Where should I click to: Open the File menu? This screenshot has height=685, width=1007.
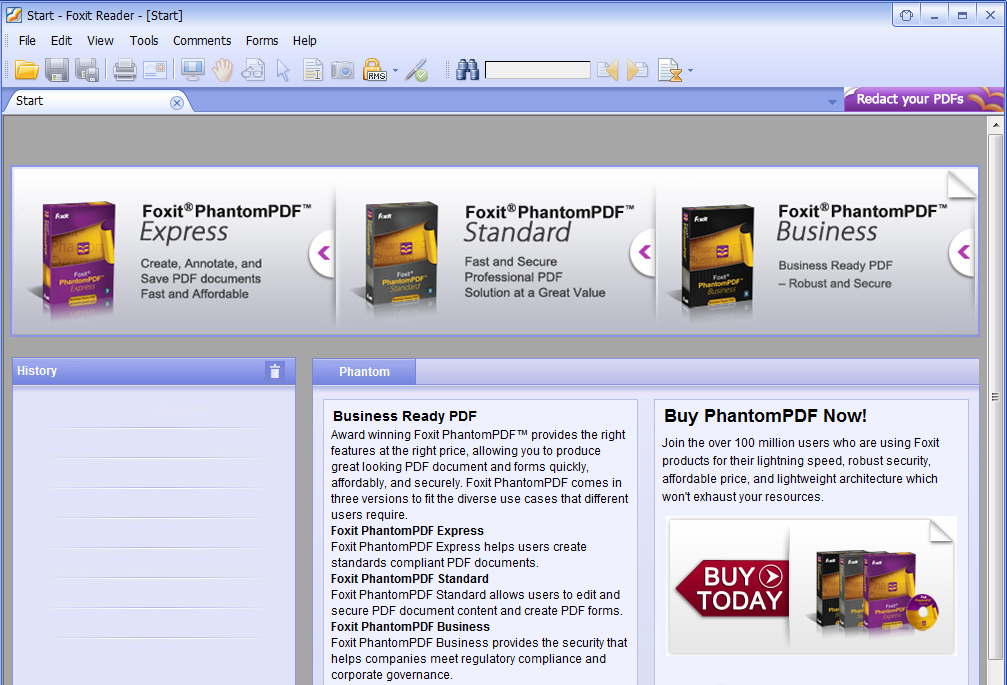(27, 40)
